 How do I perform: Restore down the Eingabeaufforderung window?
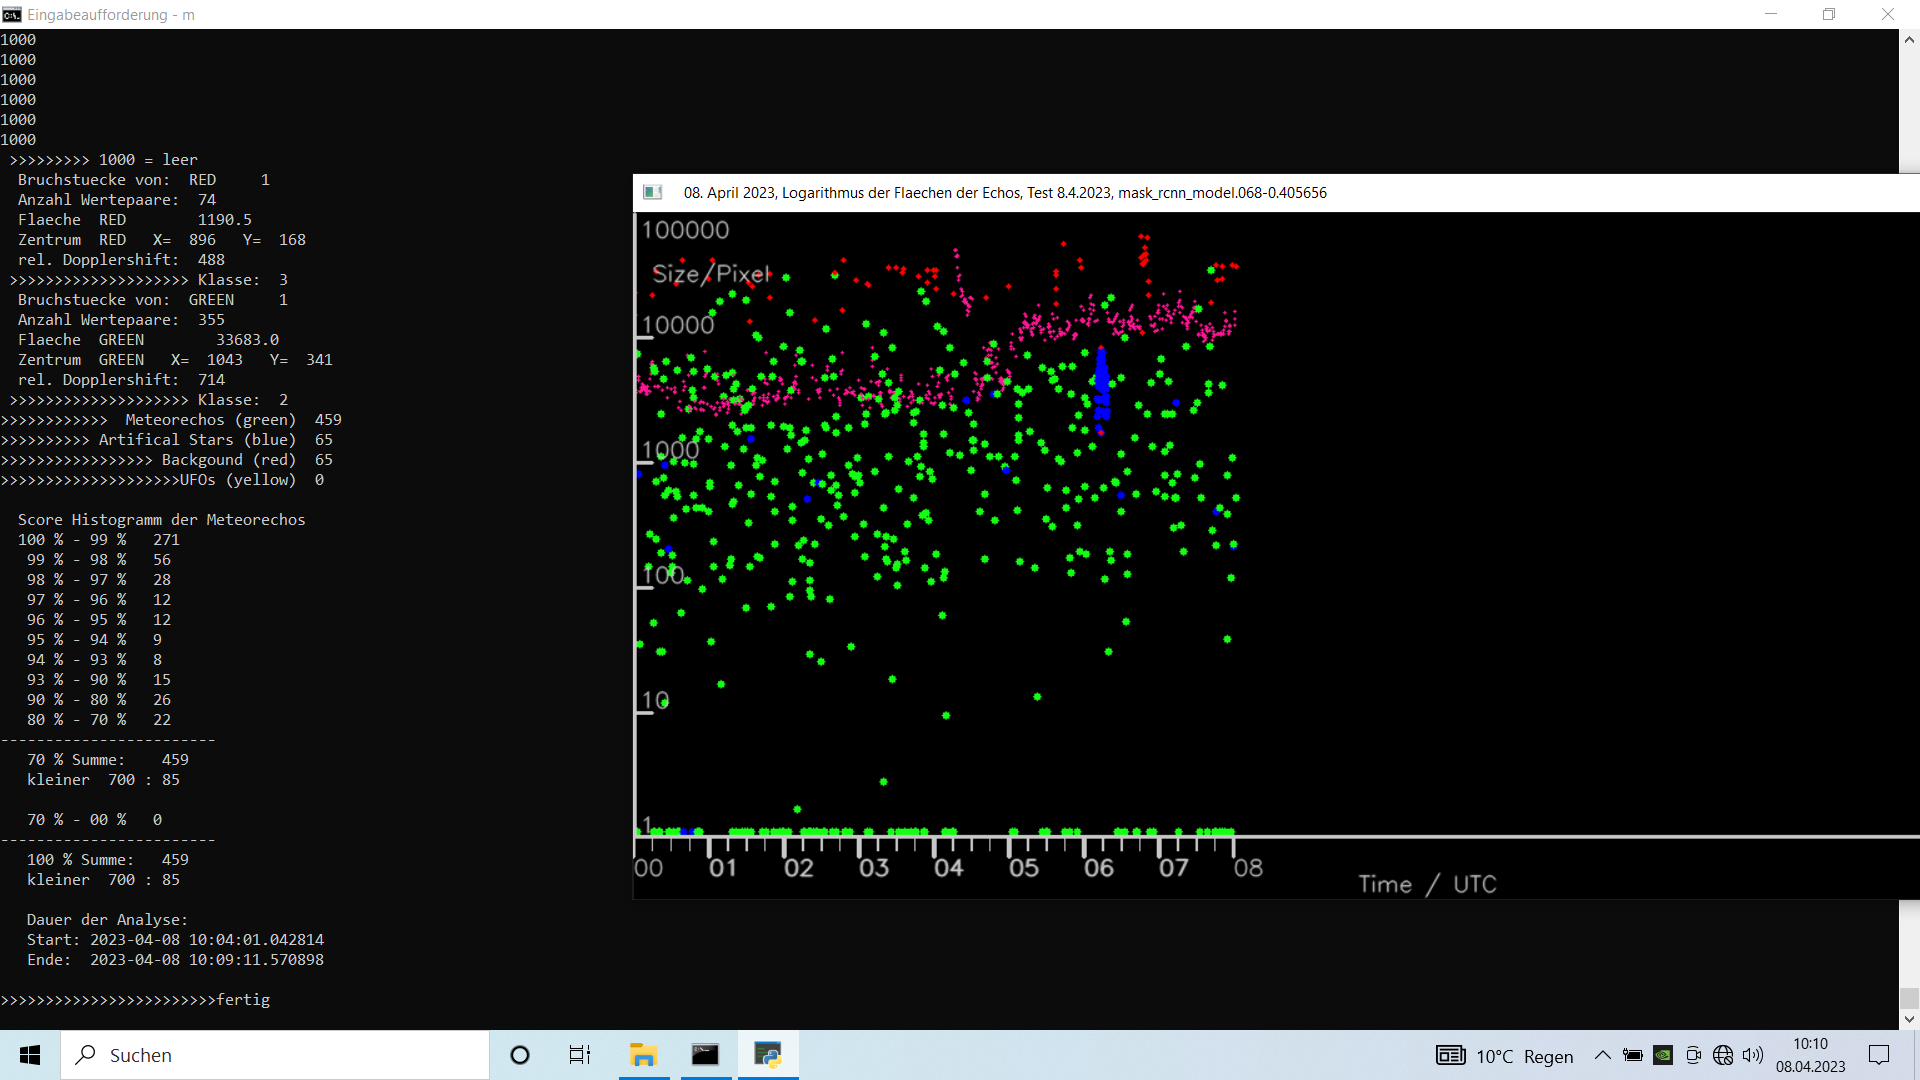coord(1829,14)
